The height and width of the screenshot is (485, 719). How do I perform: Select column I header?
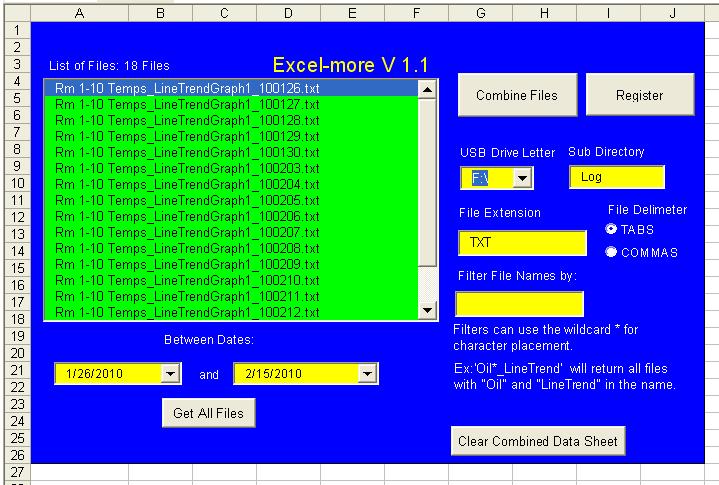click(608, 13)
